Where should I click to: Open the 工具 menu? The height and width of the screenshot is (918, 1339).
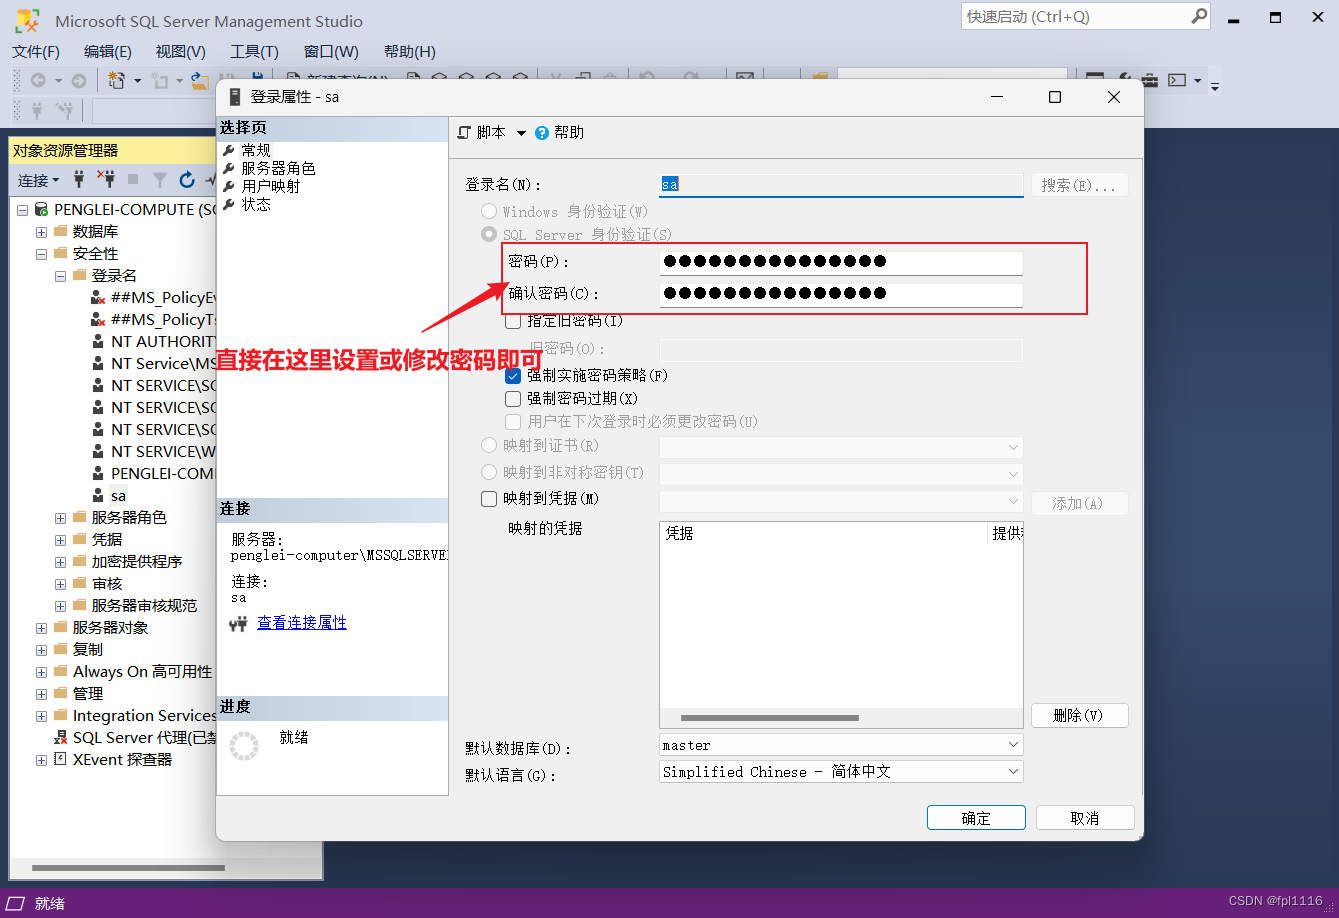point(253,51)
